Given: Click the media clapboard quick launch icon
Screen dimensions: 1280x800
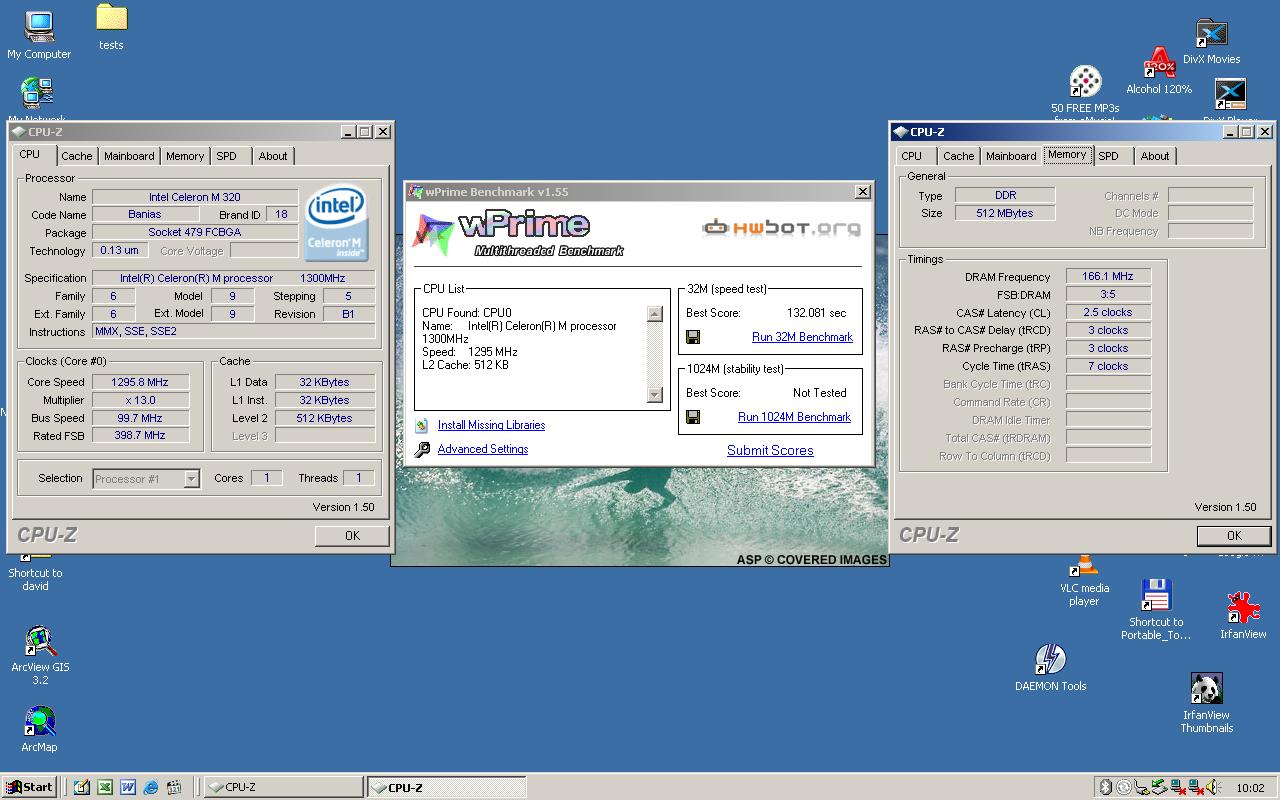Looking at the screenshot, I should 175,787.
